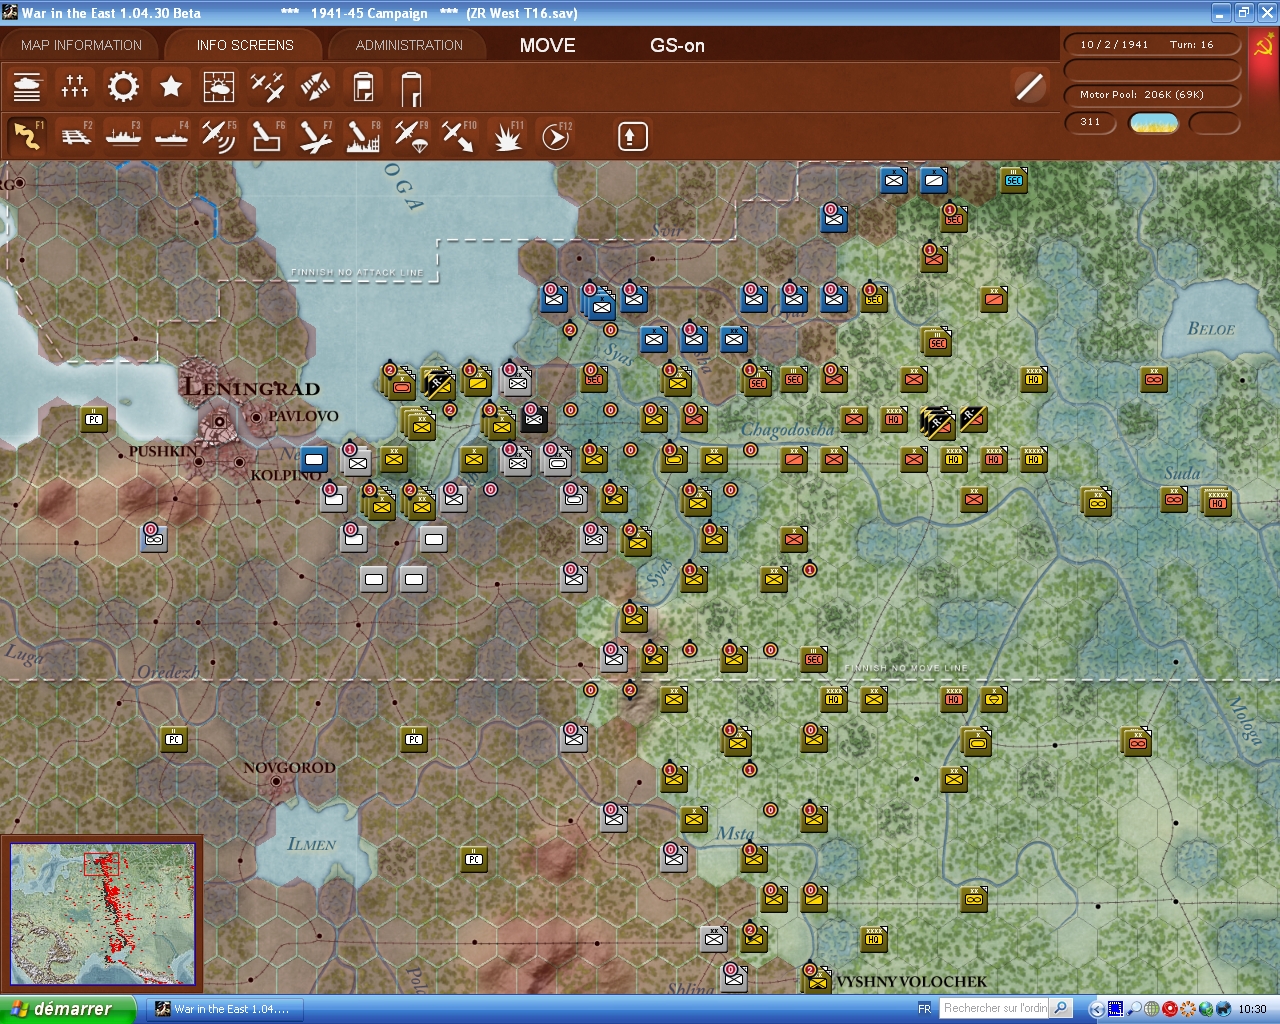The width and height of the screenshot is (1280, 1024).
Task: Open the MAP INFORMATION tab
Action: pyautogui.click(x=82, y=45)
